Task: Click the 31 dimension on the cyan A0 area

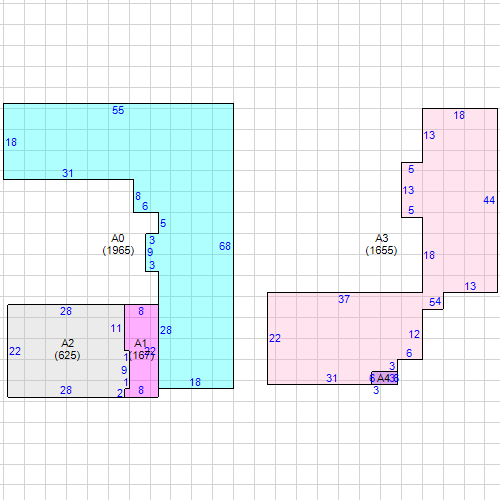Action: (x=68, y=173)
